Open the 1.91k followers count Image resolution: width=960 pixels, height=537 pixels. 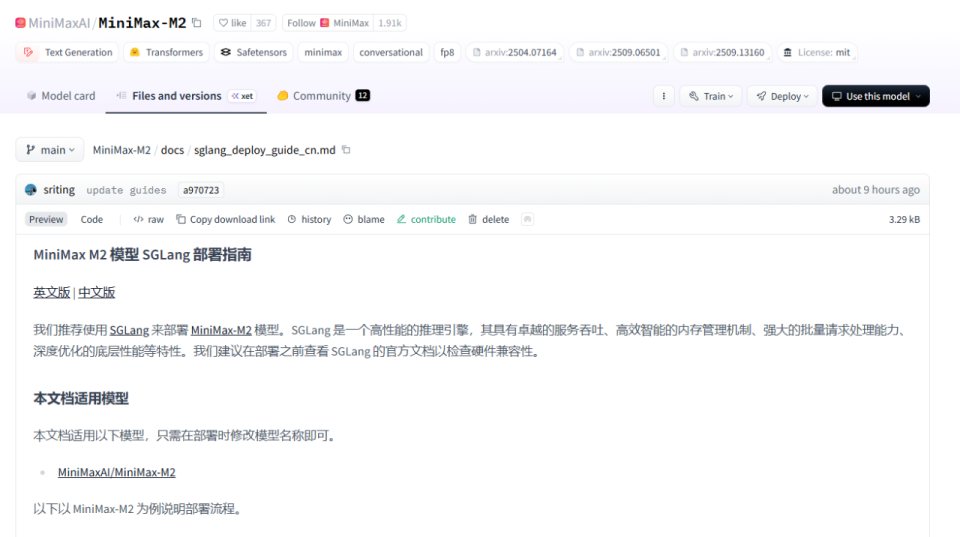tap(389, 23)
